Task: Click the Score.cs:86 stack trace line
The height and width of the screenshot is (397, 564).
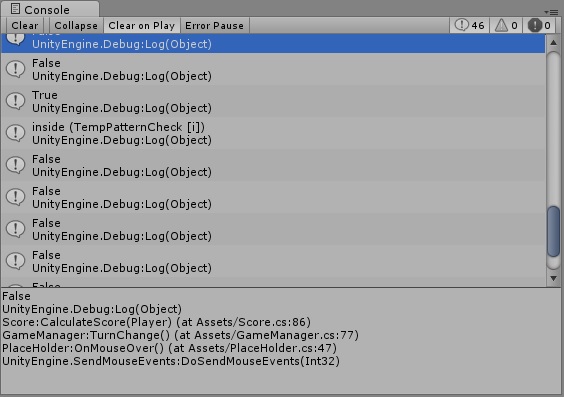Action: click(x=156, y=322)
